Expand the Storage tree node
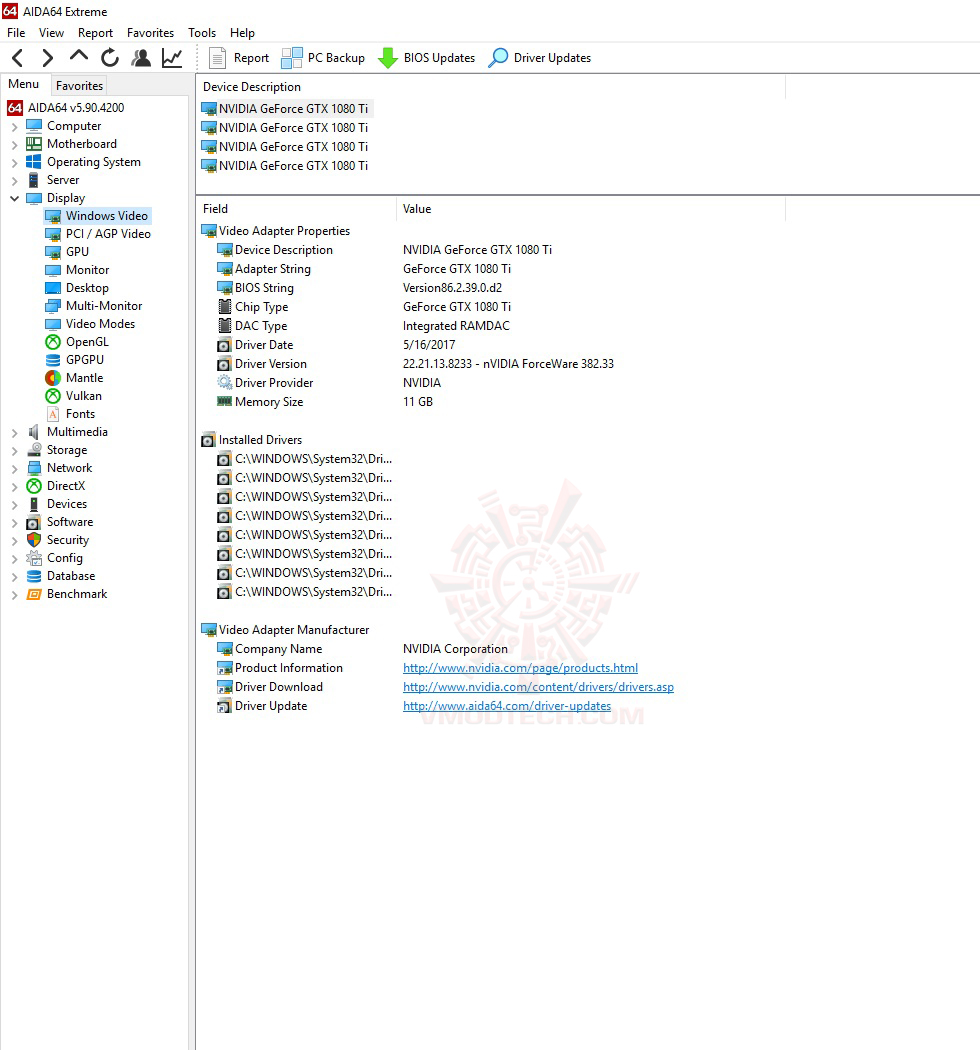 pyautogui.click(x=14, y=451)
